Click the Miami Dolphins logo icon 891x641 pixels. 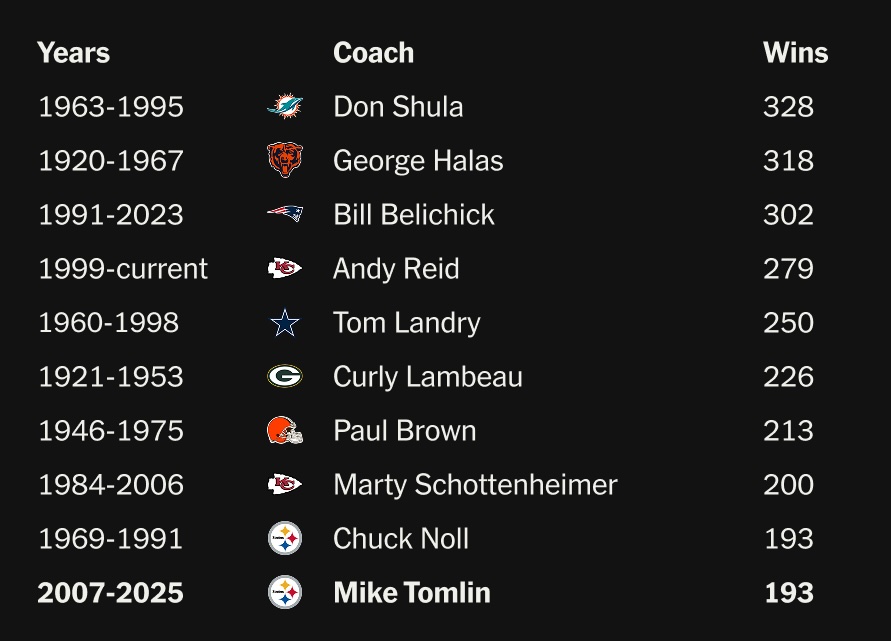285,106
